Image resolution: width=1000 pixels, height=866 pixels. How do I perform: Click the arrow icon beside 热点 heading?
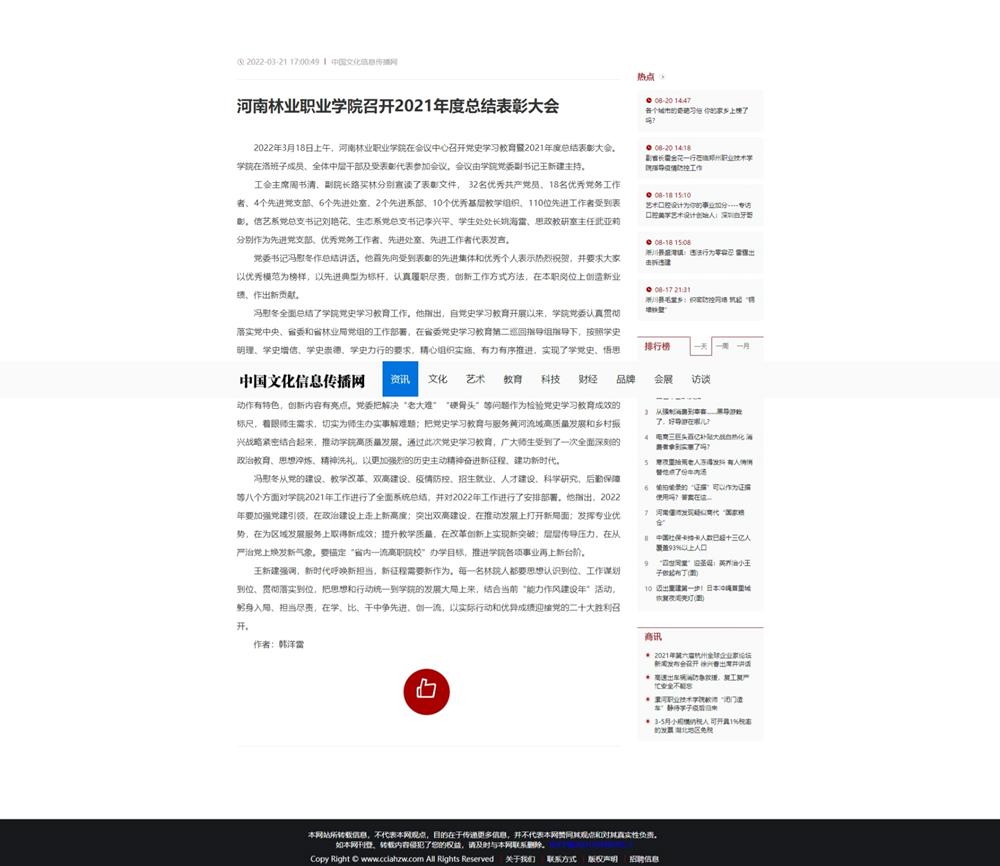(663, 77)
